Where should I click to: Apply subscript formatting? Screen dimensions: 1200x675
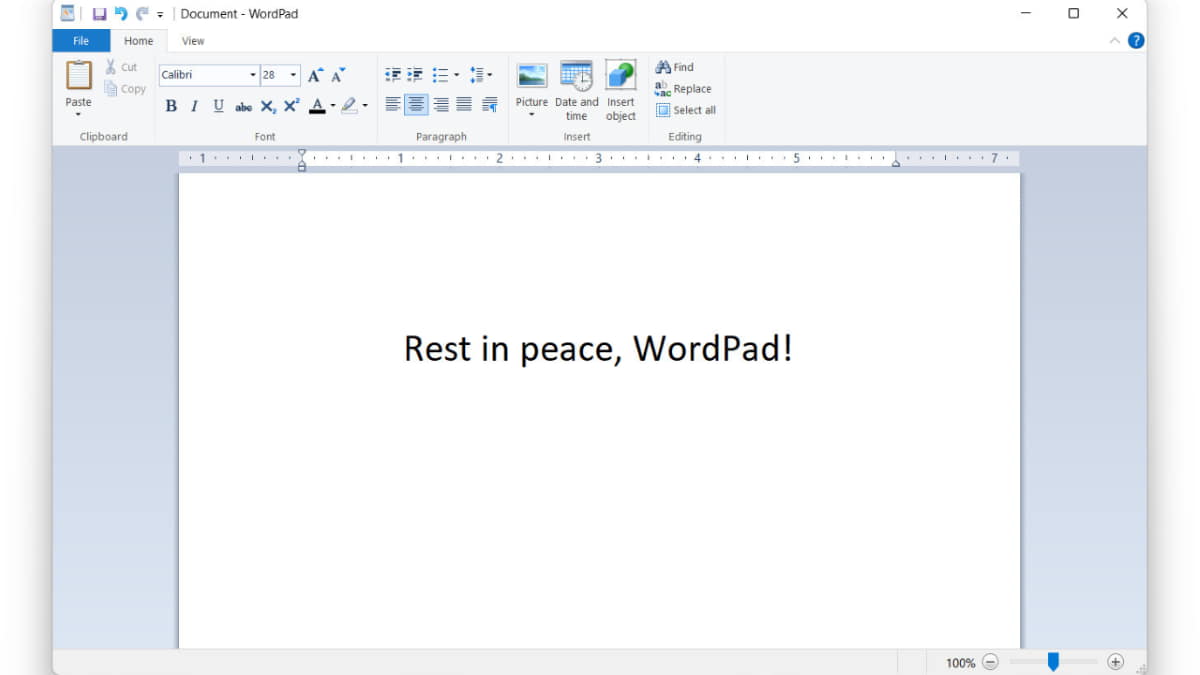click(x=268, y=106)
